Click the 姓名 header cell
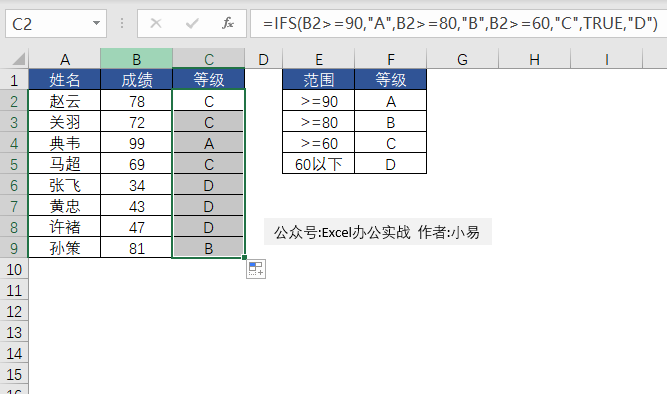Viewport: 667px width, 394px height. 65,80
